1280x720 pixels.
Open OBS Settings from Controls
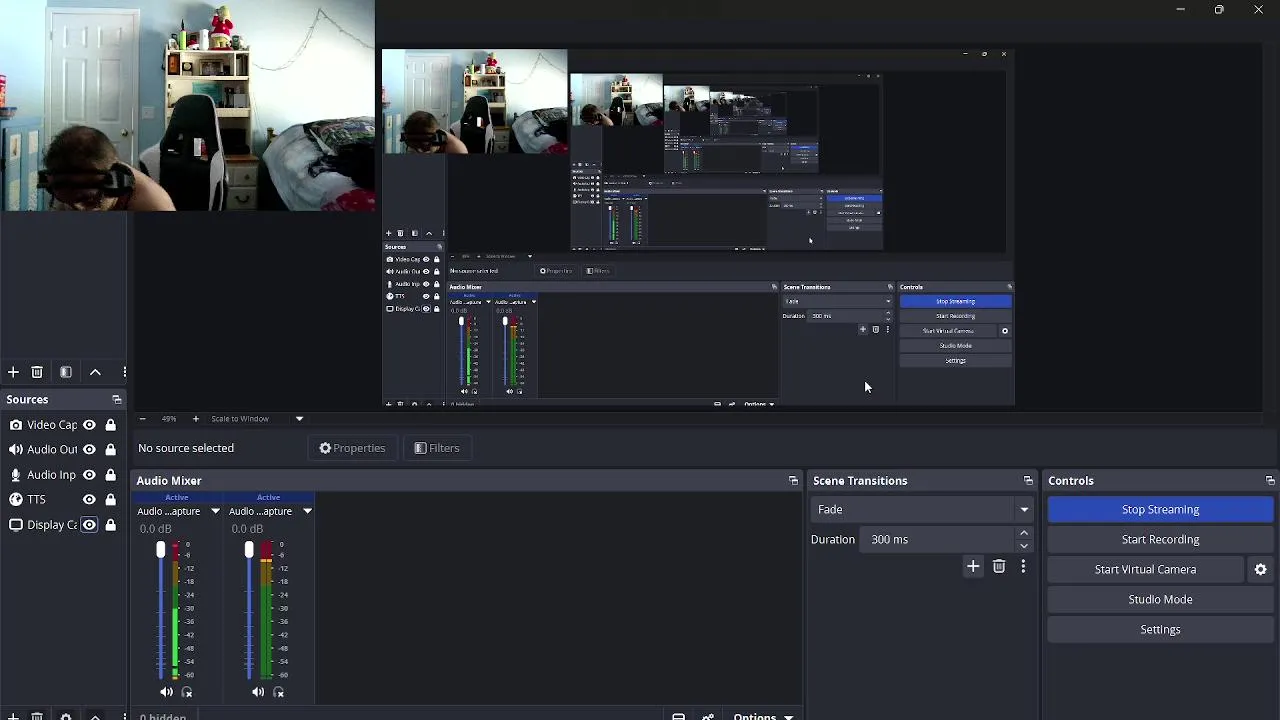(x=1160, y=629)
